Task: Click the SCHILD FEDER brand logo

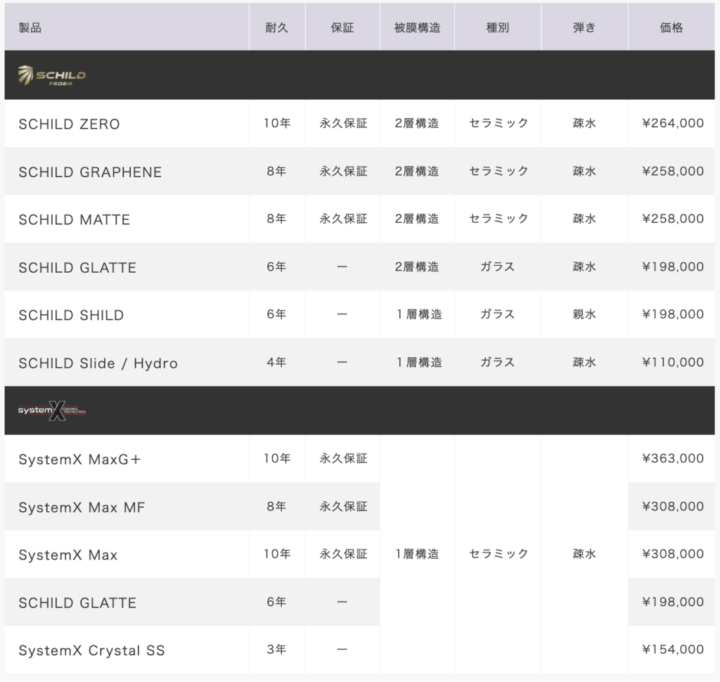Action: [51, 76]
